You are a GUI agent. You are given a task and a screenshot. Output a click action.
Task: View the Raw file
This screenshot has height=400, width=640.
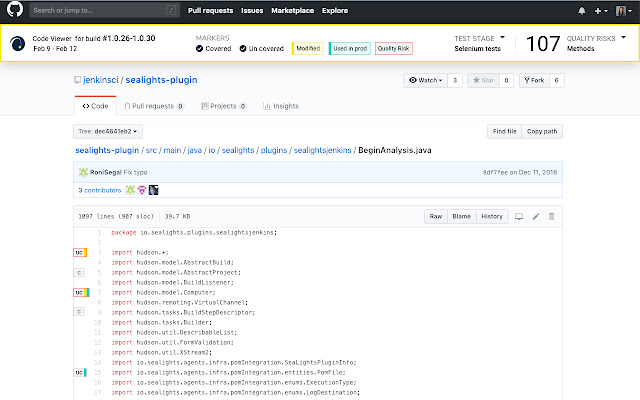(x=436, y=216)
